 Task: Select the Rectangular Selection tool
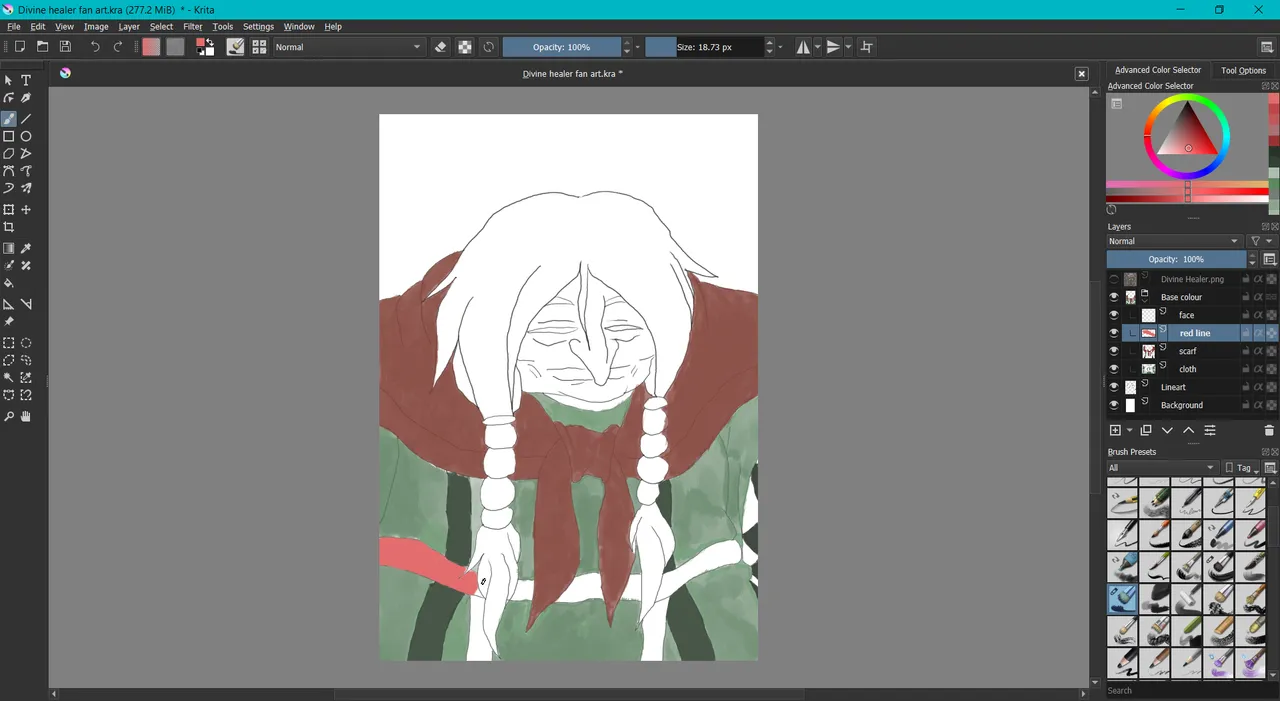point(9,343)
